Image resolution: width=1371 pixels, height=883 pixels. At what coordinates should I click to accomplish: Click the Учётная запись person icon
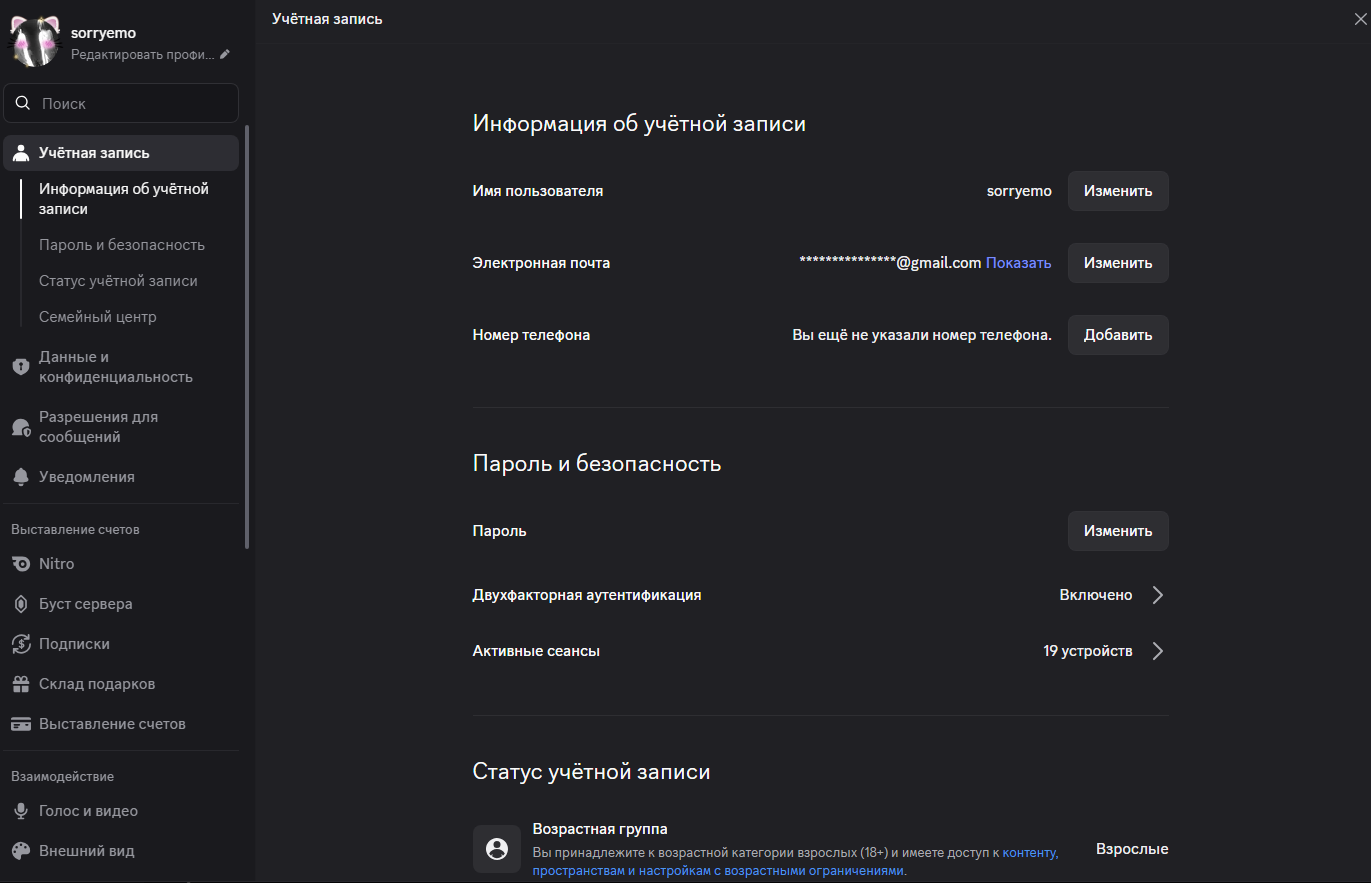[x=21, y=153]
